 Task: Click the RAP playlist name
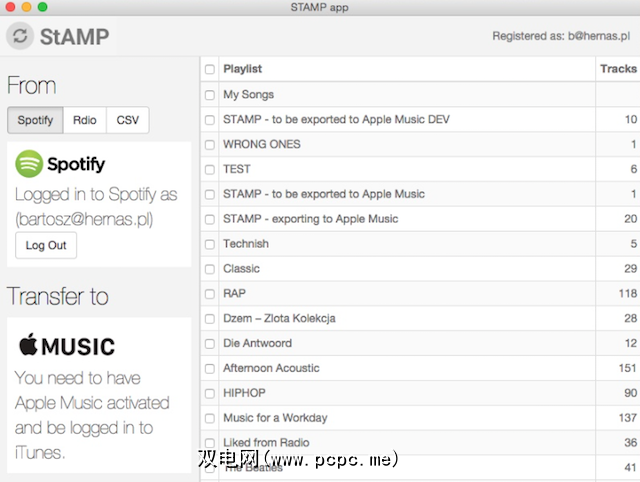click(234, 293)
